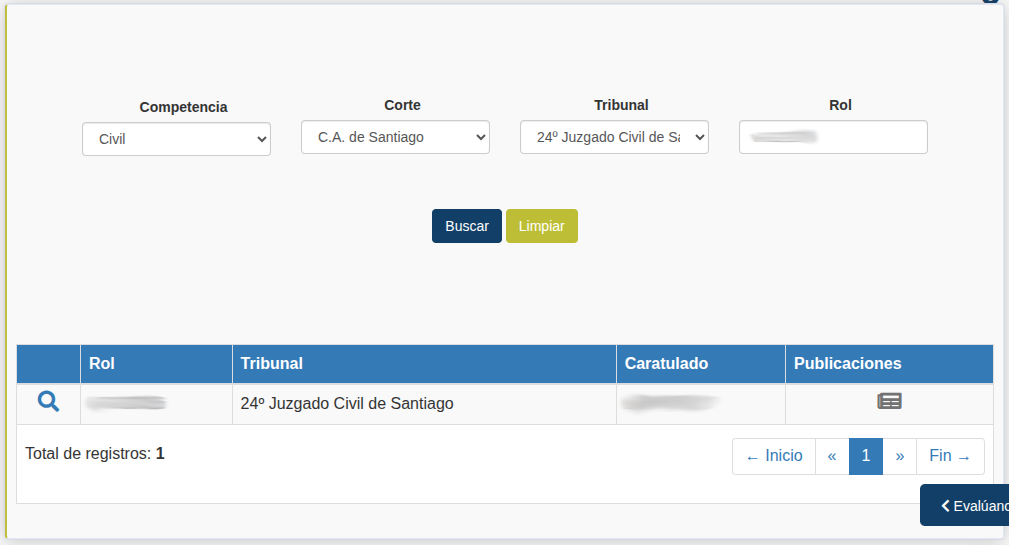Viewport: 1009px width, 545px height.
Task: Expand the Tribunal select box
Action: pos(614,137)
